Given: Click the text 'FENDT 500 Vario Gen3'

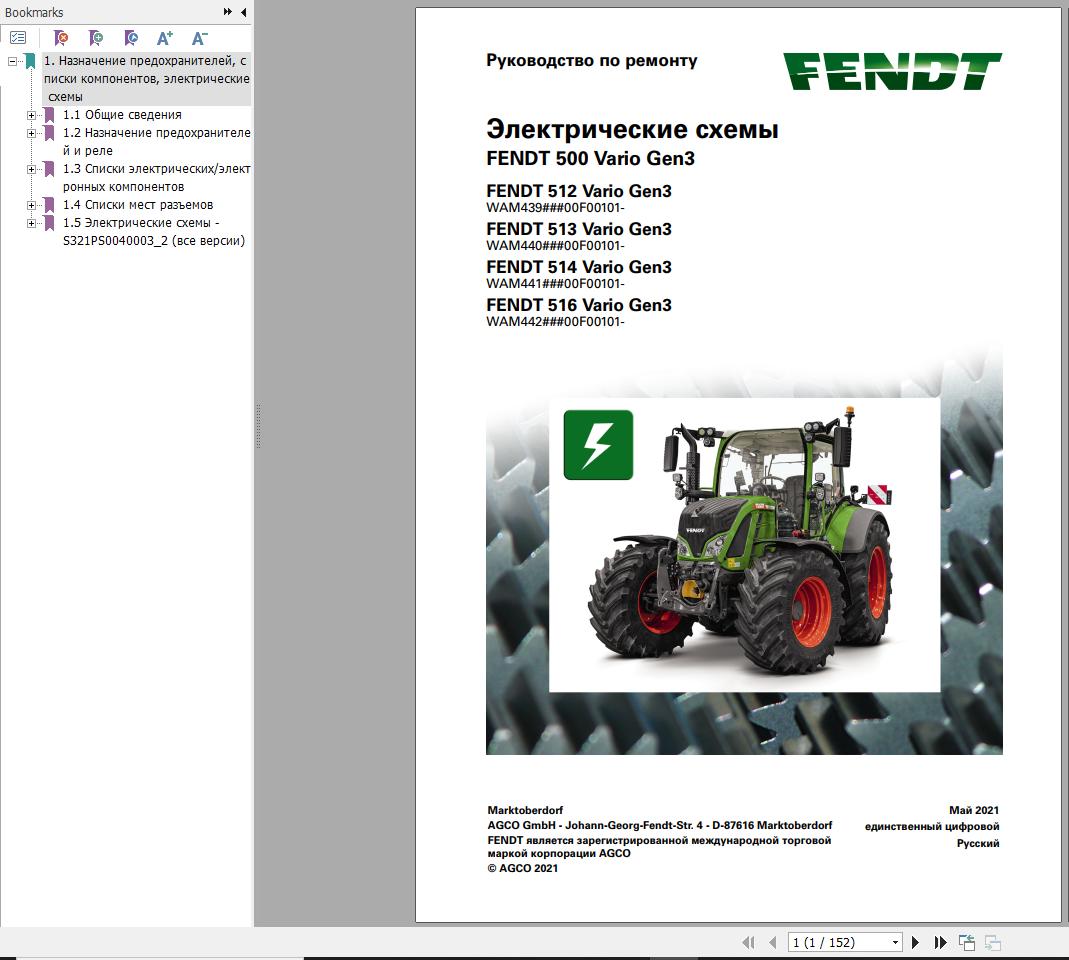Looking at the screenshot, I should 590,158.
